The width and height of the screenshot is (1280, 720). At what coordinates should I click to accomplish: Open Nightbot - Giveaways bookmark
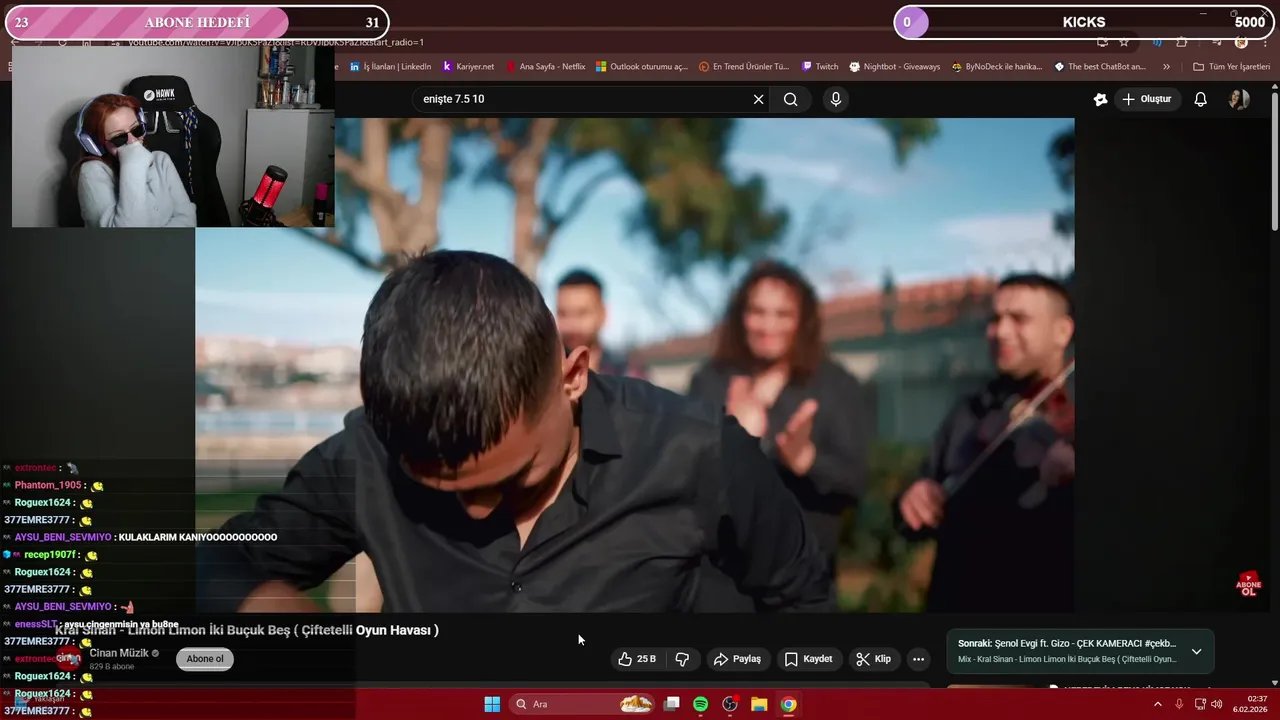click(895, 67)
